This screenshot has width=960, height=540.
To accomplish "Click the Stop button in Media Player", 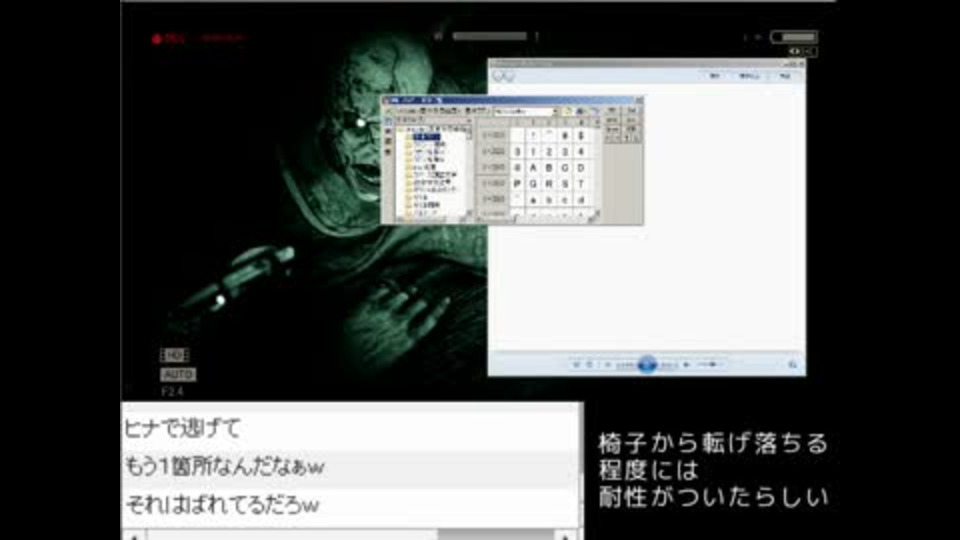I will click(607, 365).
